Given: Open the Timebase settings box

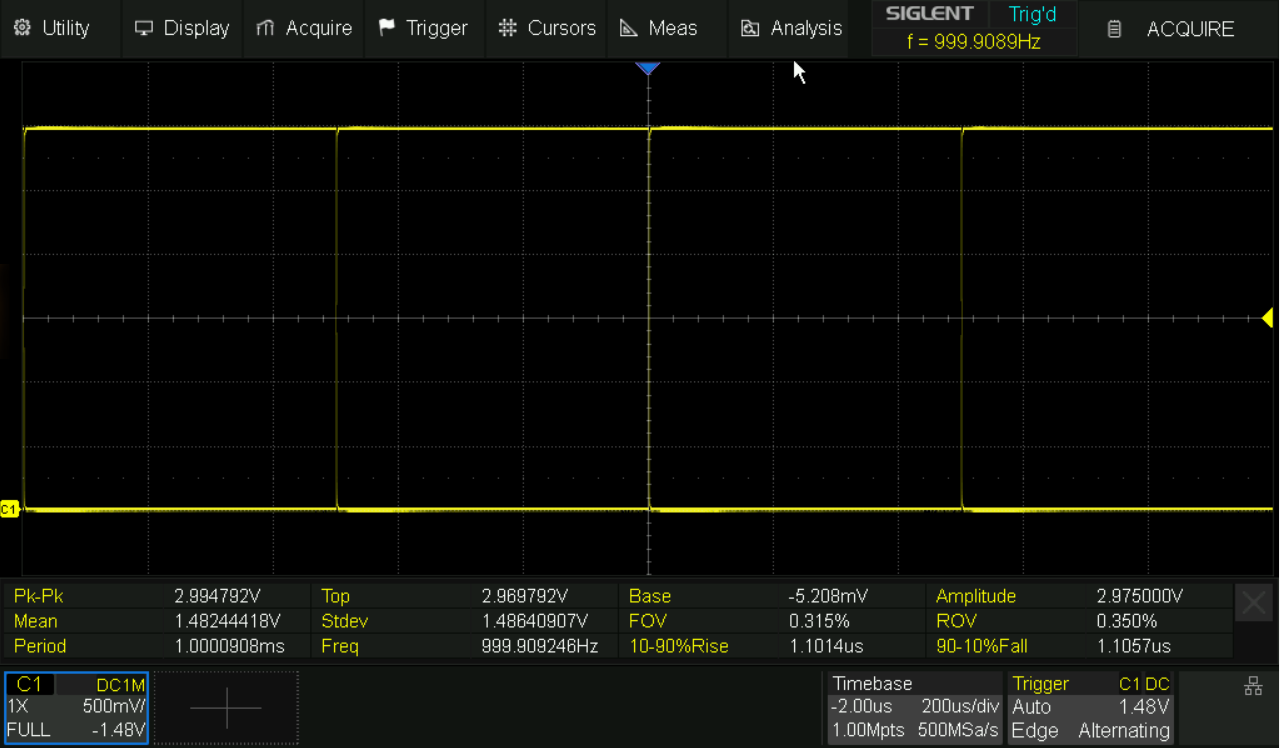Looking at the screenshot, I should point(915,707).
